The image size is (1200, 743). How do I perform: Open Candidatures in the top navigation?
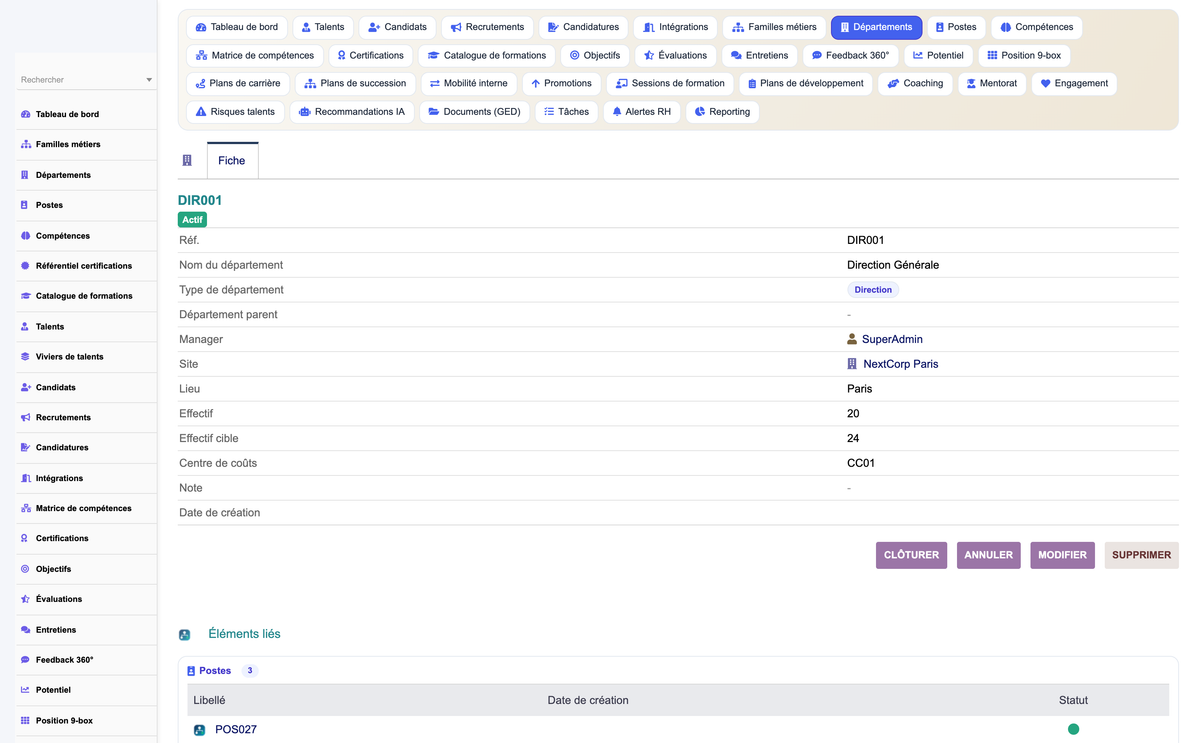[583, 27]
